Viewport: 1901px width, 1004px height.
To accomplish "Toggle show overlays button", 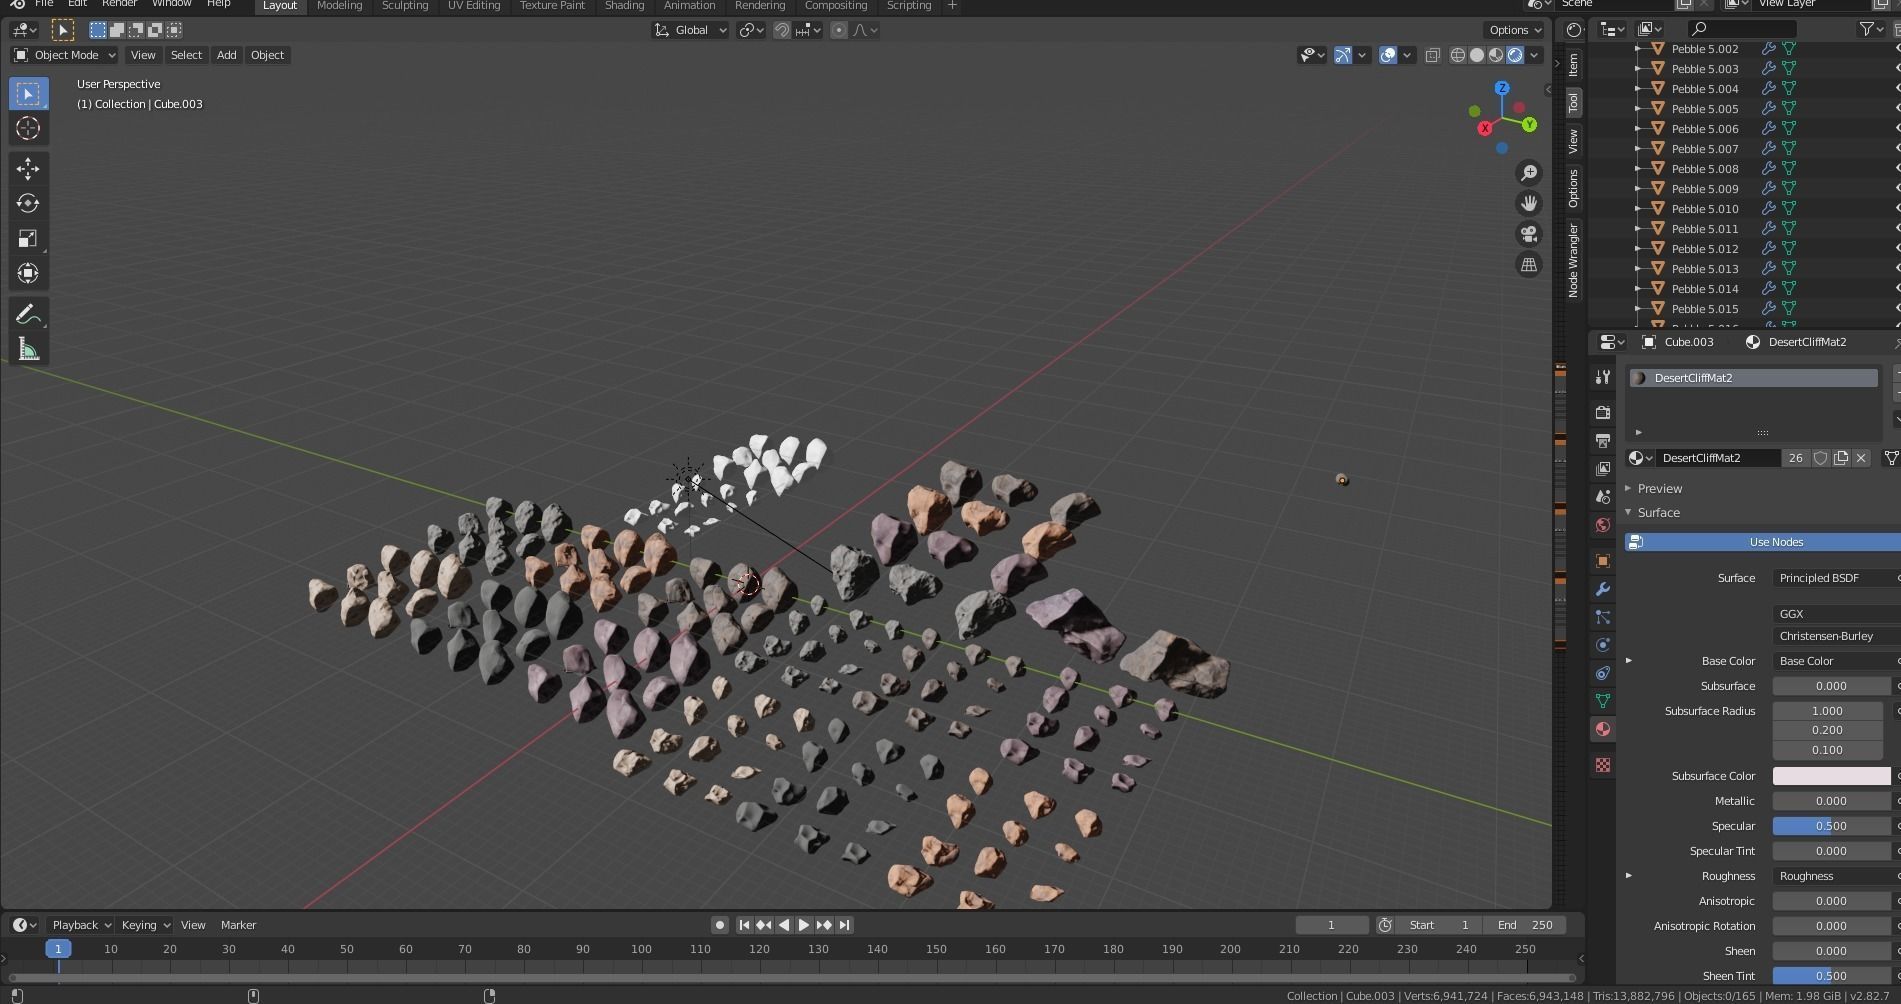I will [x=1388, y=55].
